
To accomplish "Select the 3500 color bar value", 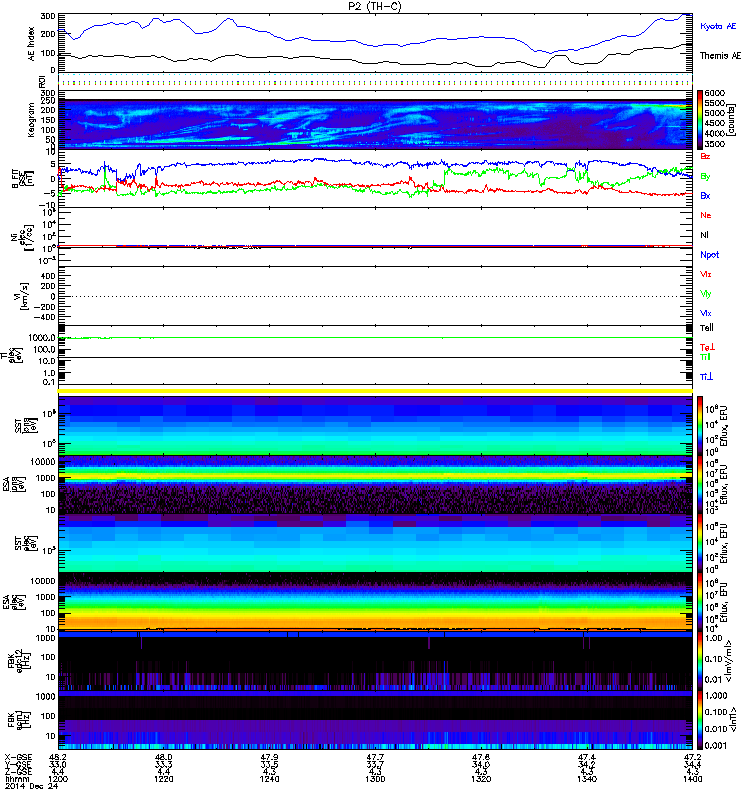I will click(x=715, y=144).
